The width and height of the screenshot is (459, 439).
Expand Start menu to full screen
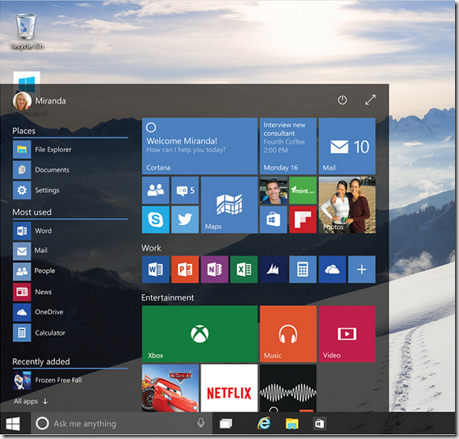pyautogui.click(x=370, y=100)
